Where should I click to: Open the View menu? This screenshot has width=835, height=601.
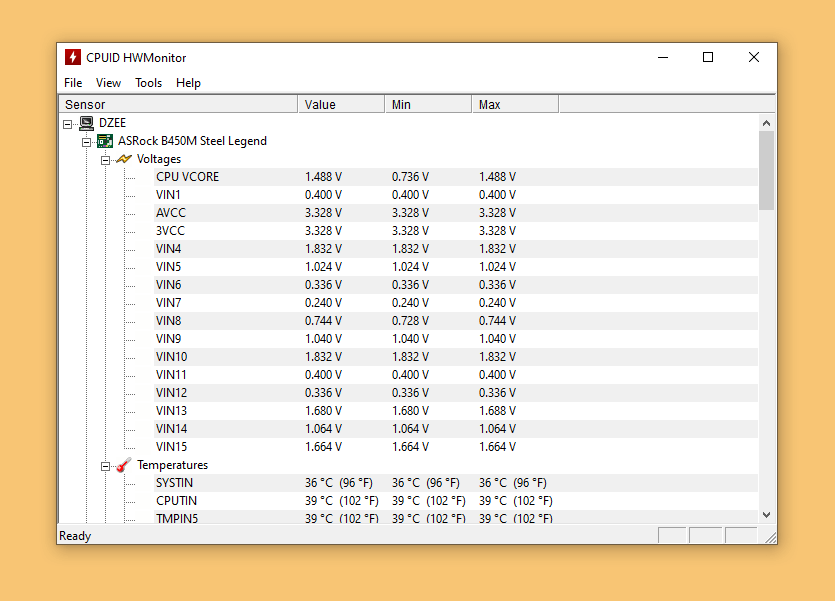pos(108,83)
